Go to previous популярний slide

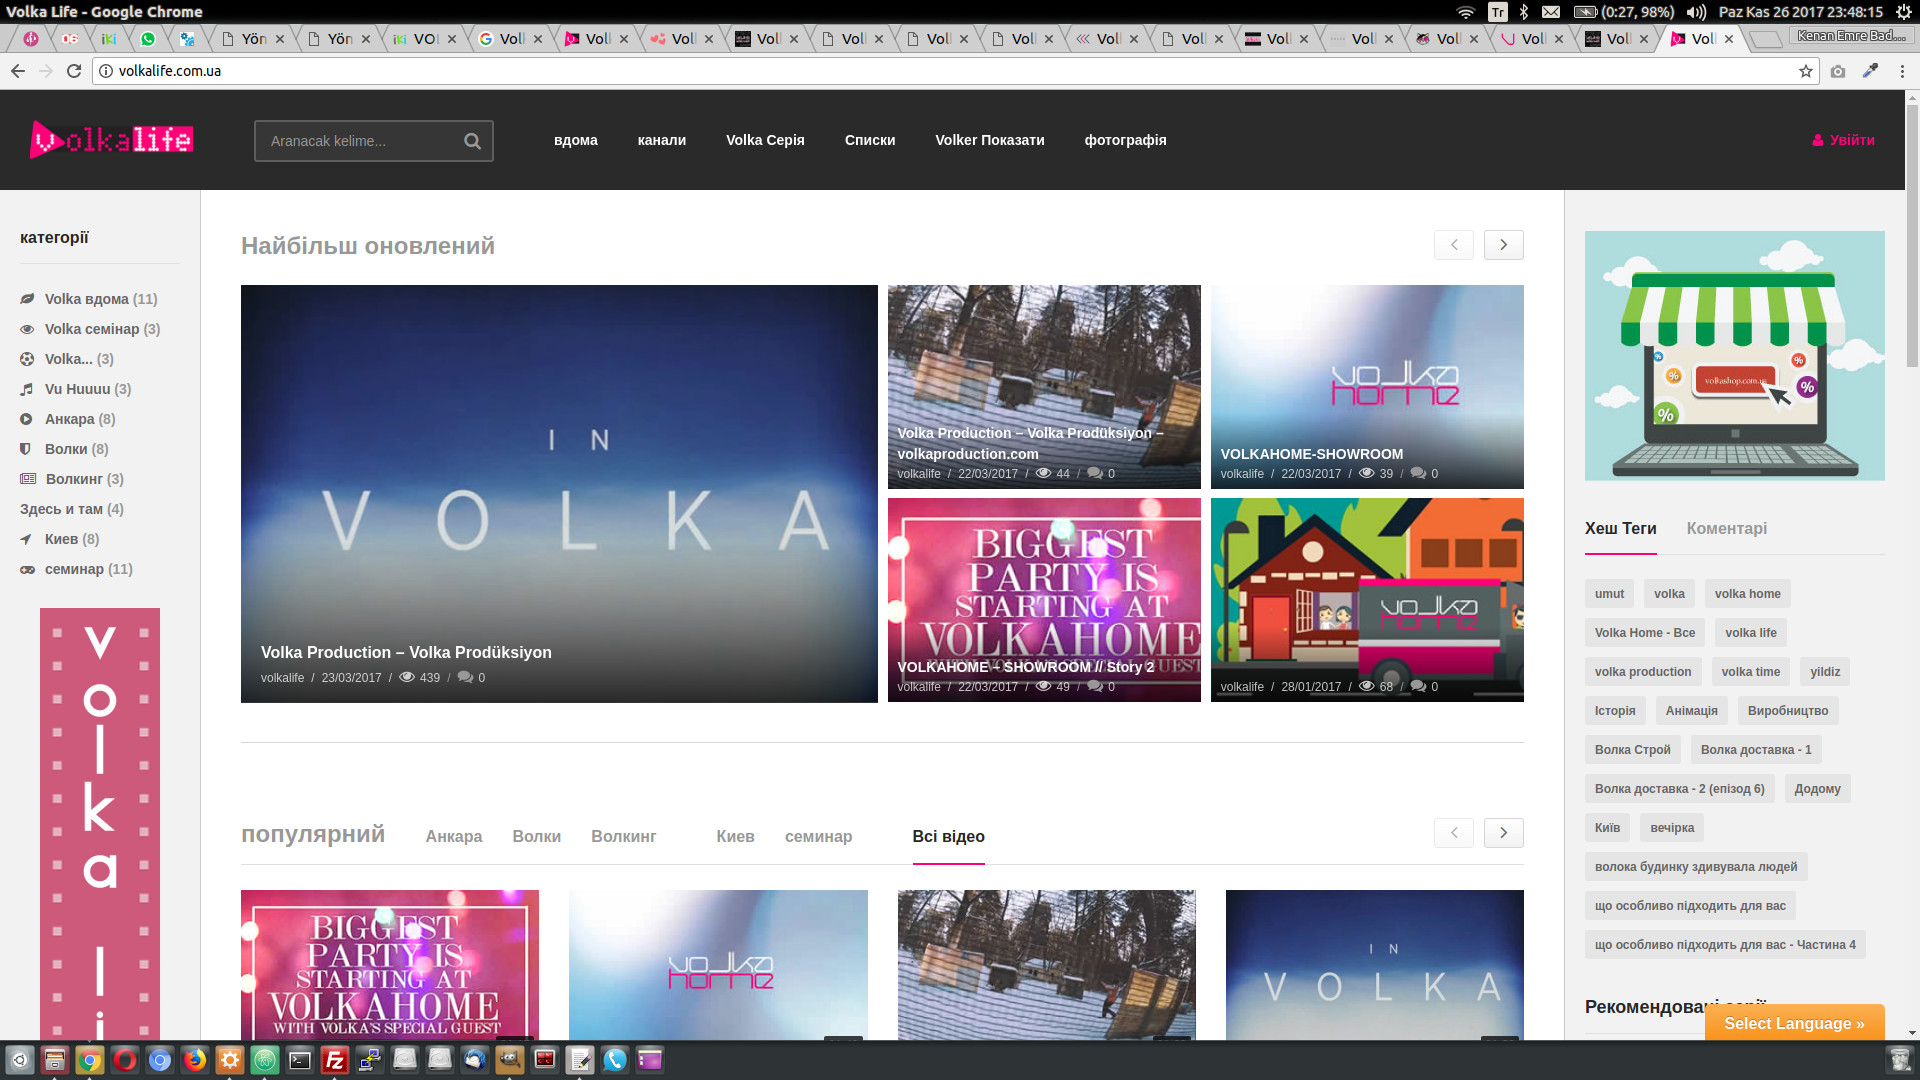click(1454, 833)
